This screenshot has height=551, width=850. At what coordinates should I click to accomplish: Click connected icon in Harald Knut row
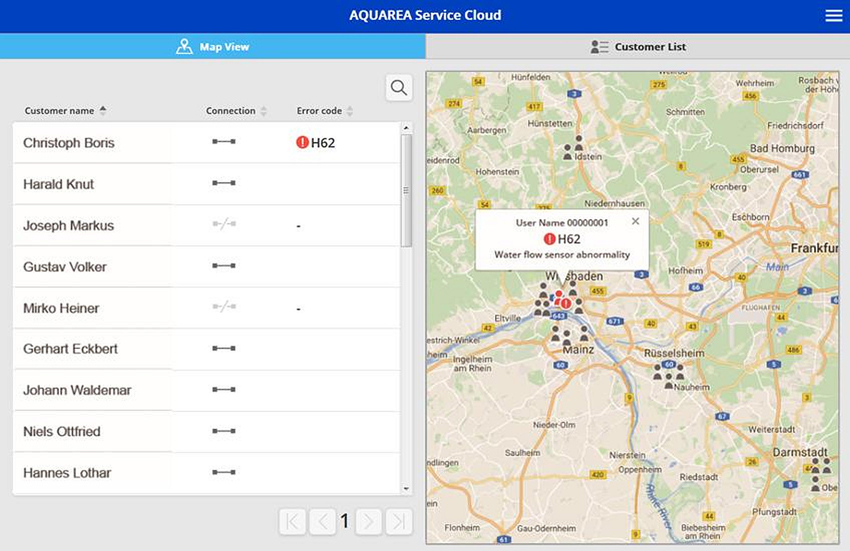(224, 183)
